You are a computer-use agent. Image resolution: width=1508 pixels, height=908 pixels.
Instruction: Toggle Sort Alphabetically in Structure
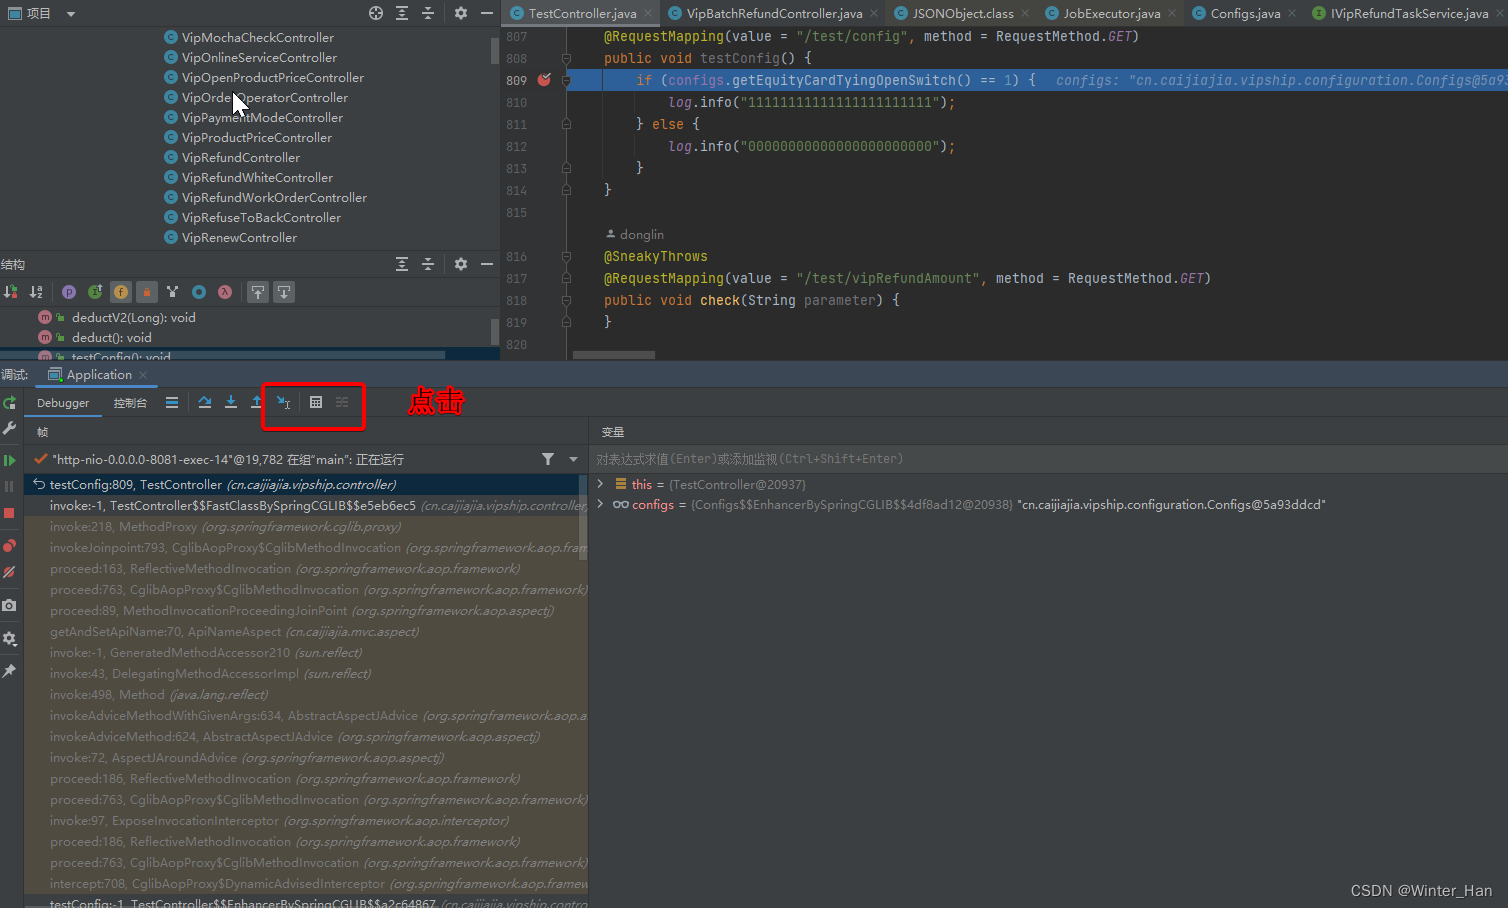click(x=37, y=292)
